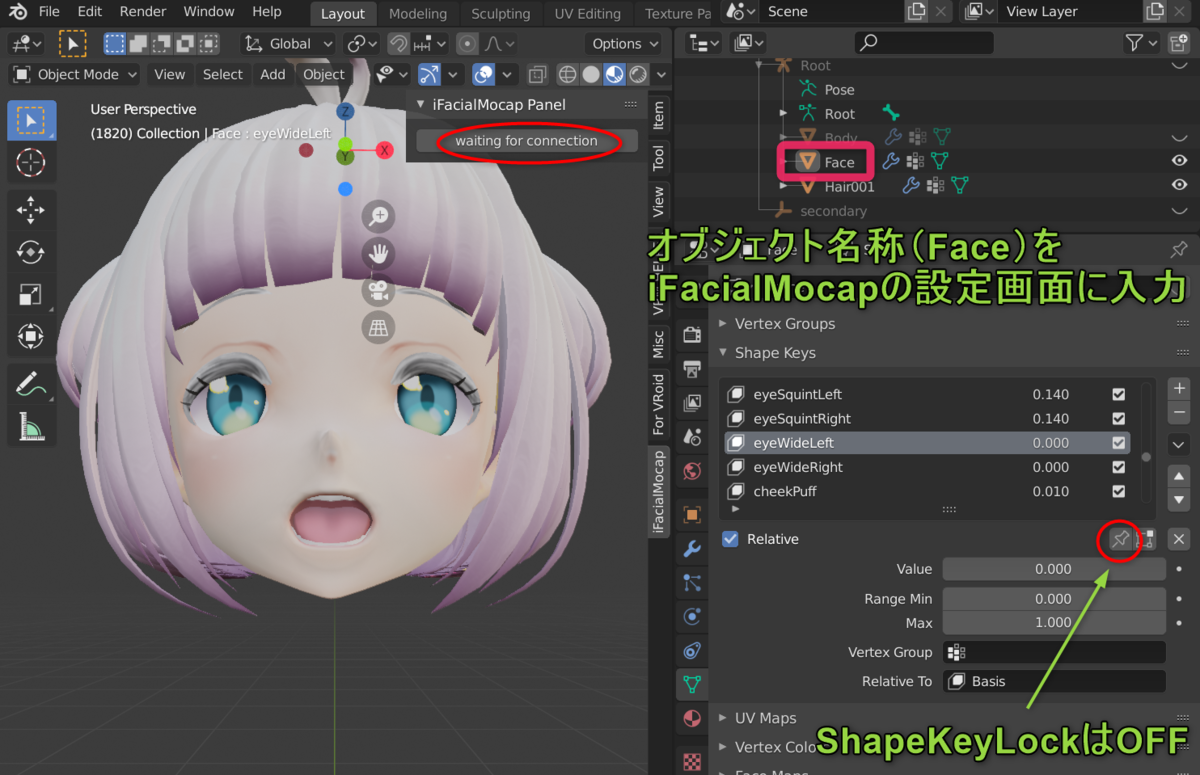Choose the Rotate tool
This screenshot has height=775, width=1200.
pyautogui.click(x=31, y=252)
